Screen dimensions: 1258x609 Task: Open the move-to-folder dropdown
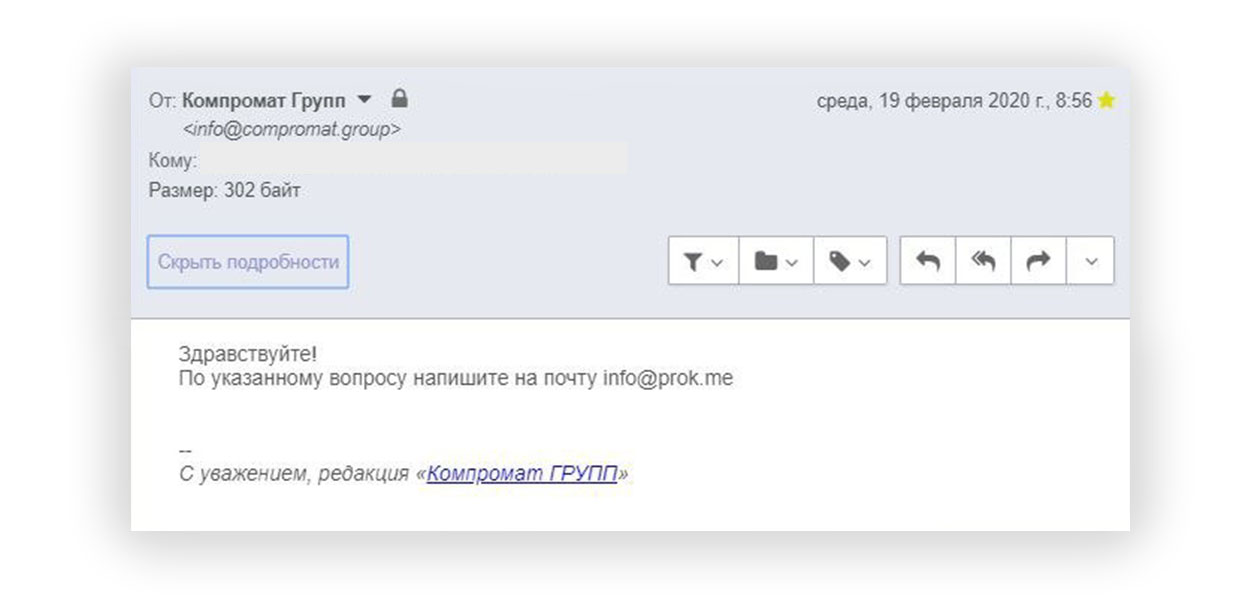click(776, 261)
